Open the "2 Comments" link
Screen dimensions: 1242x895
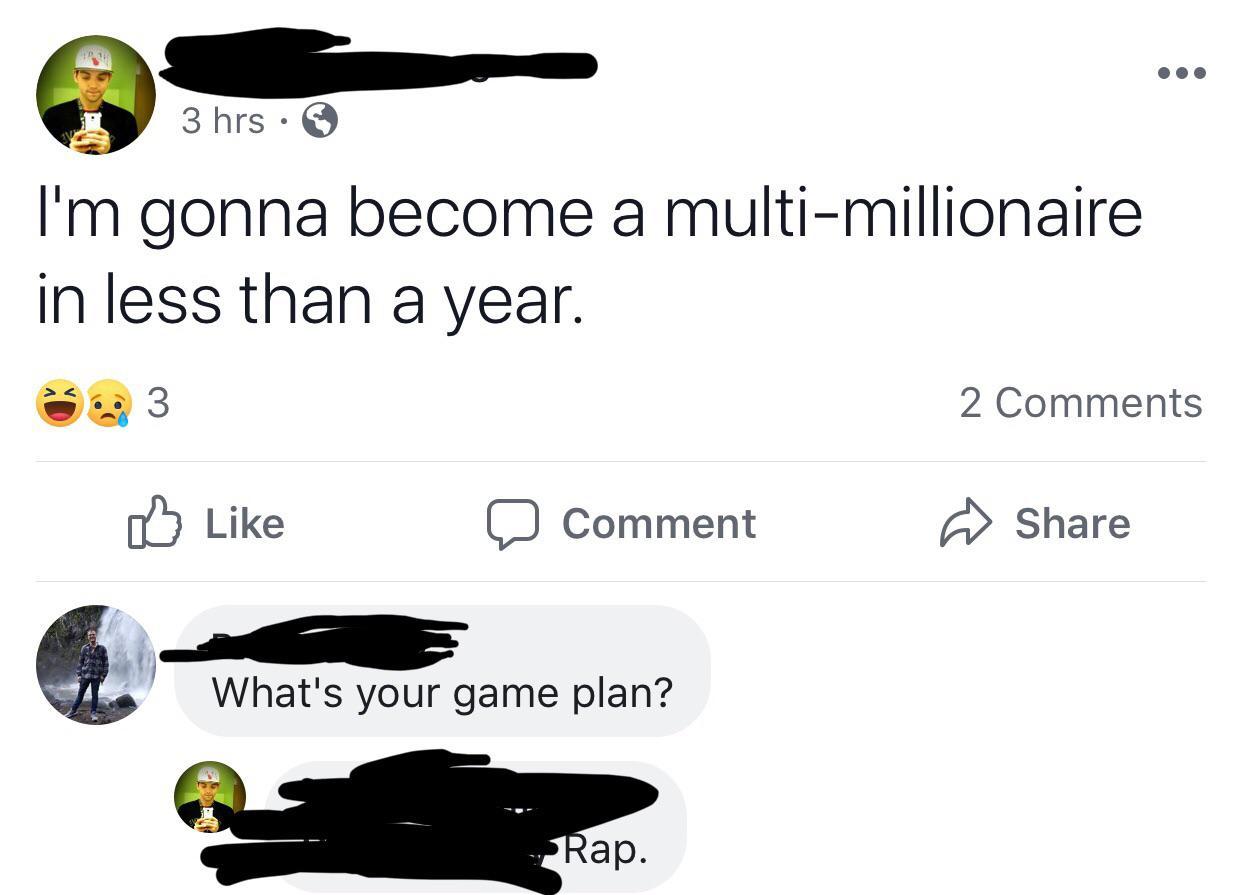pyautogui.click(x=1080, y=403)
